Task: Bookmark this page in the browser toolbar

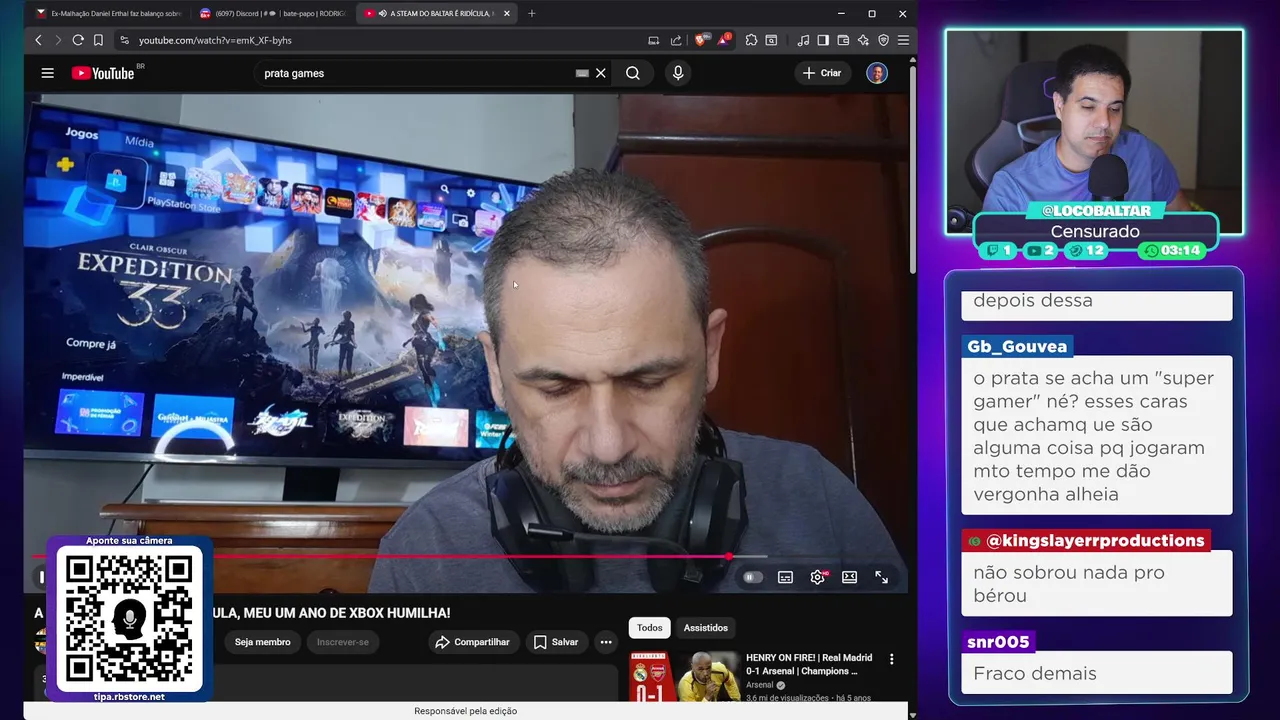Action: click(x=98, y=40)
